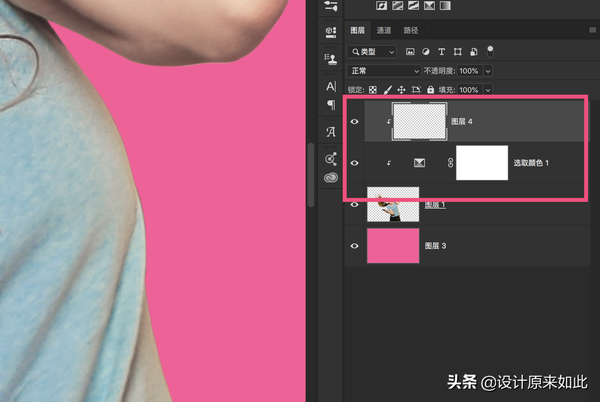Viewport: 600px width, 402px height.
Task: Click the lock position move icon
Action: pyautogui.click(x=402, y=89)
